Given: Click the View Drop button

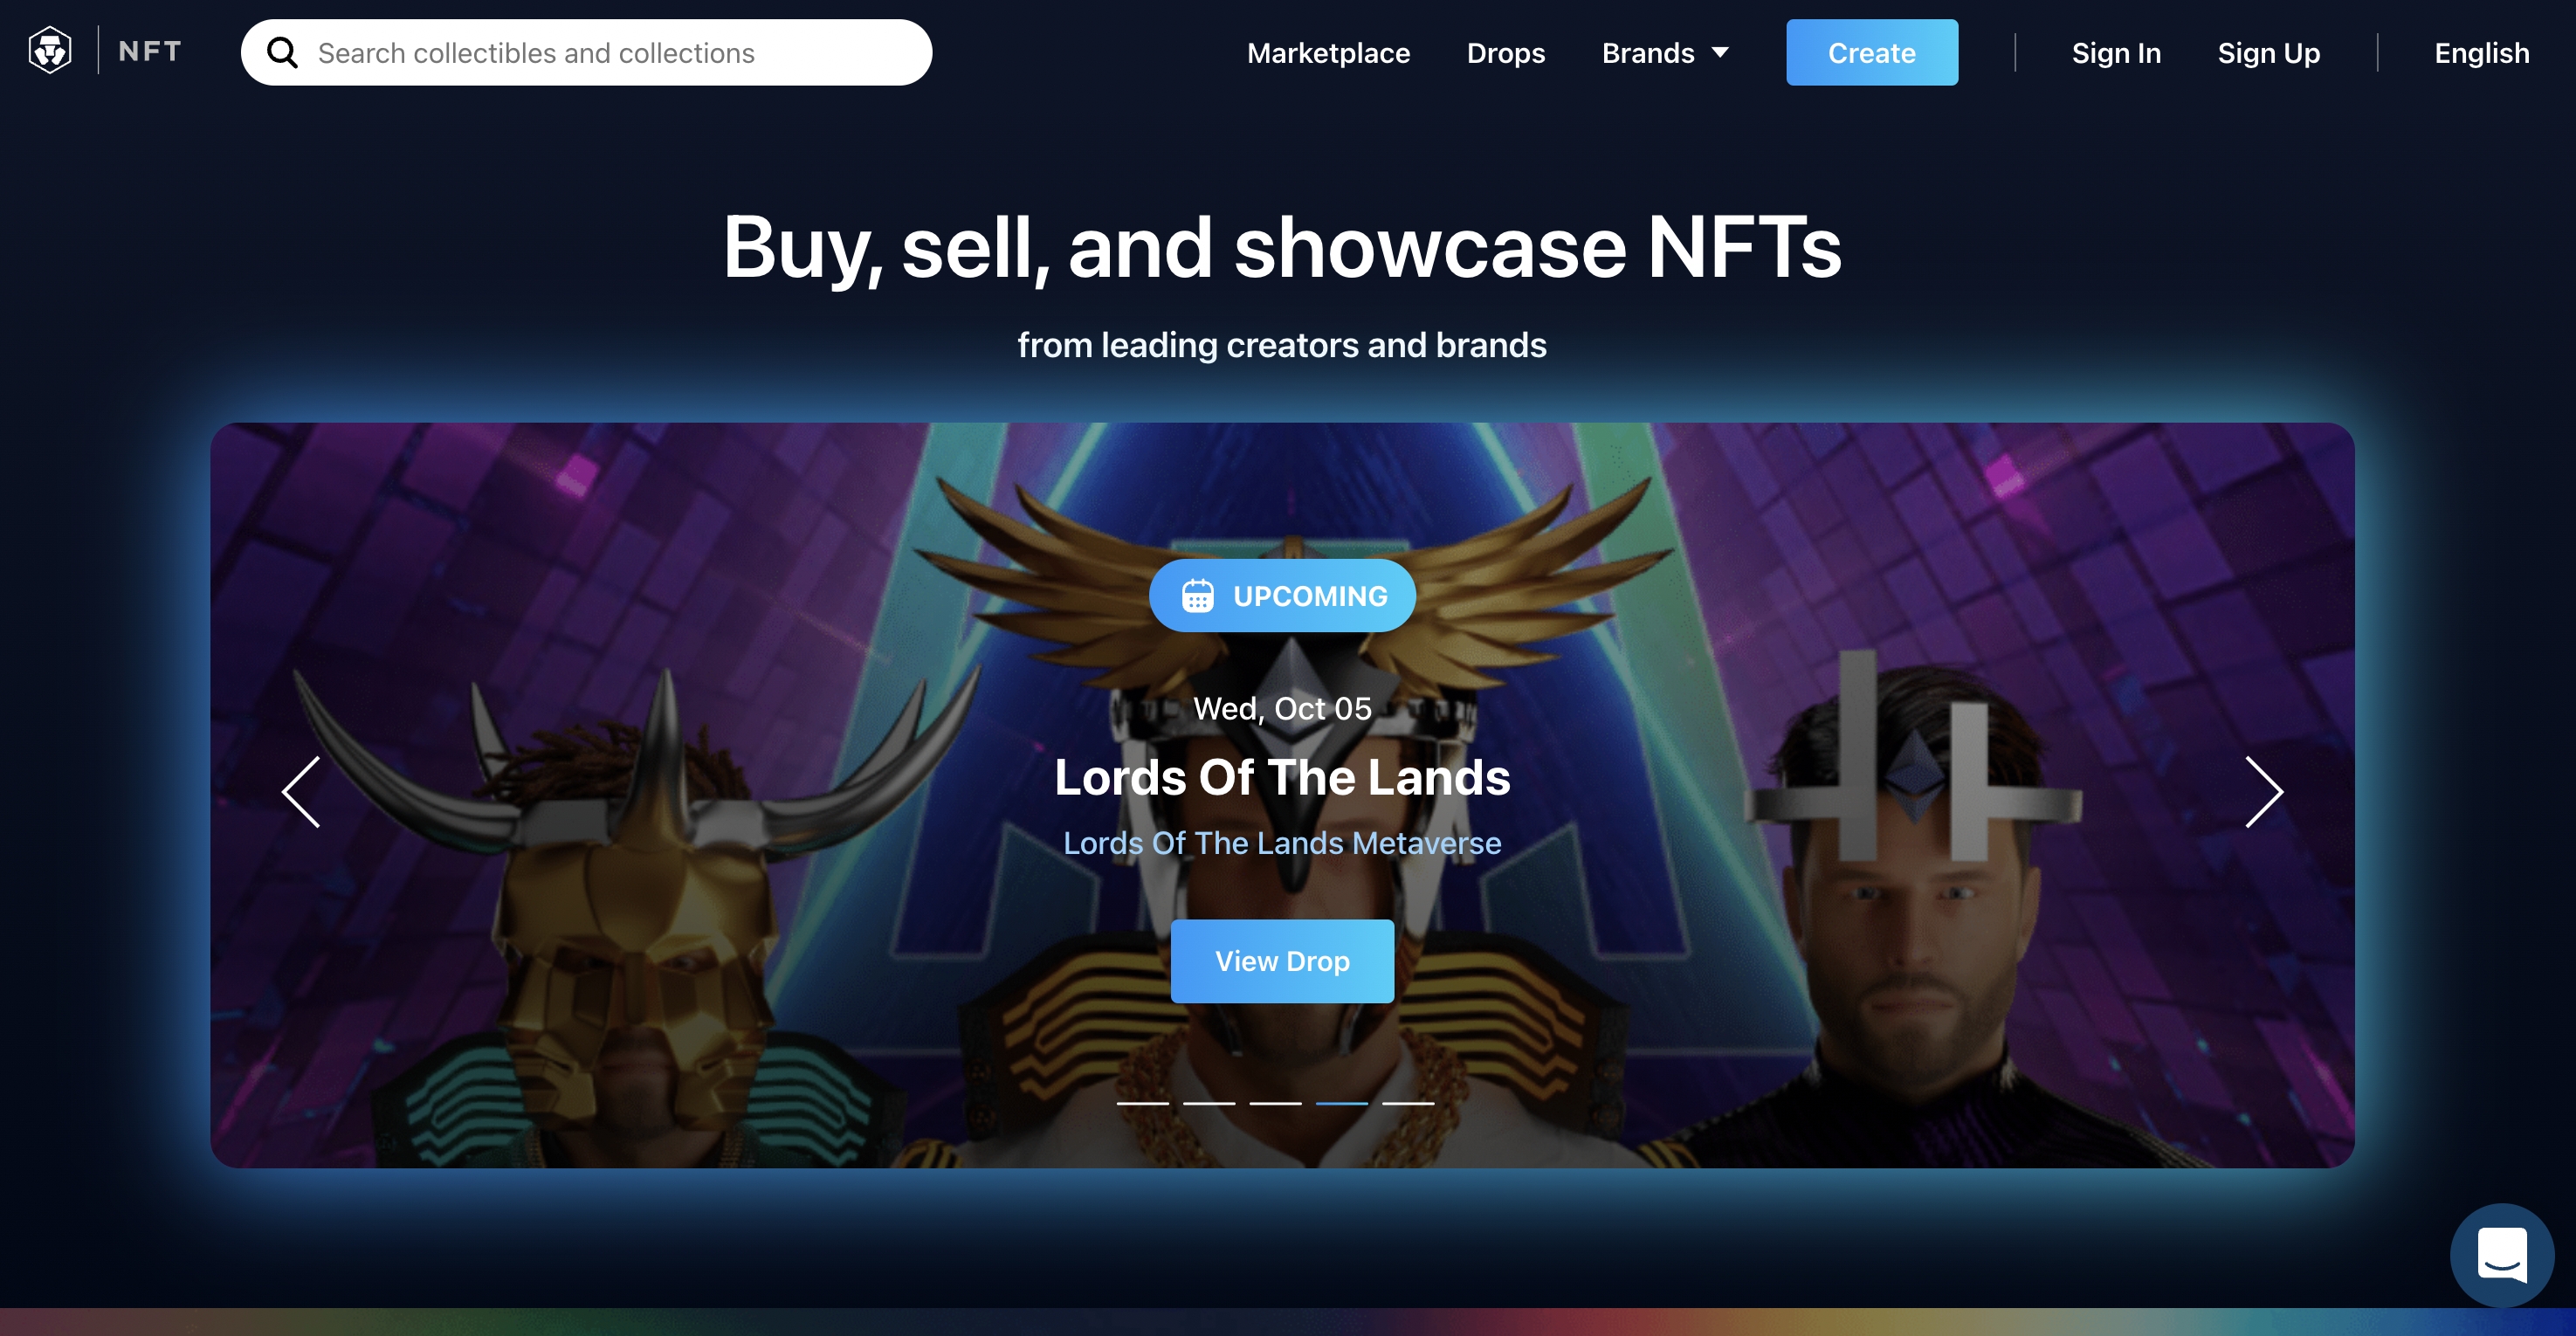Looking at the screenshot, I should click(1282, 961).
